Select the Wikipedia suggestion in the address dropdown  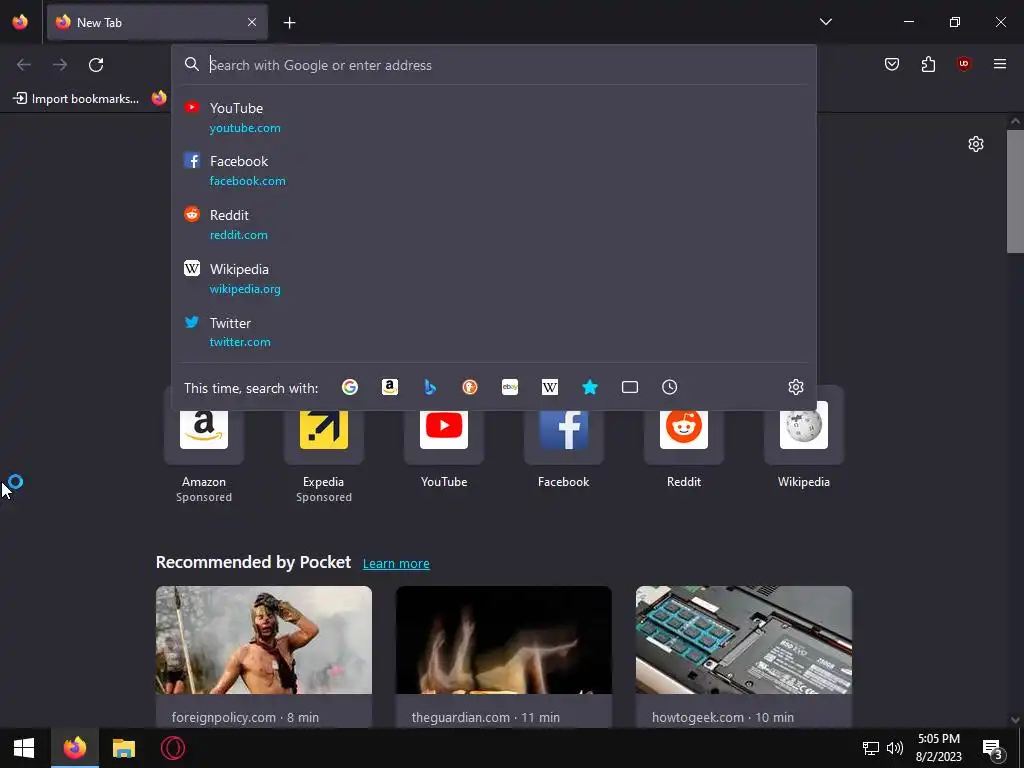click(x=494, y=279)
